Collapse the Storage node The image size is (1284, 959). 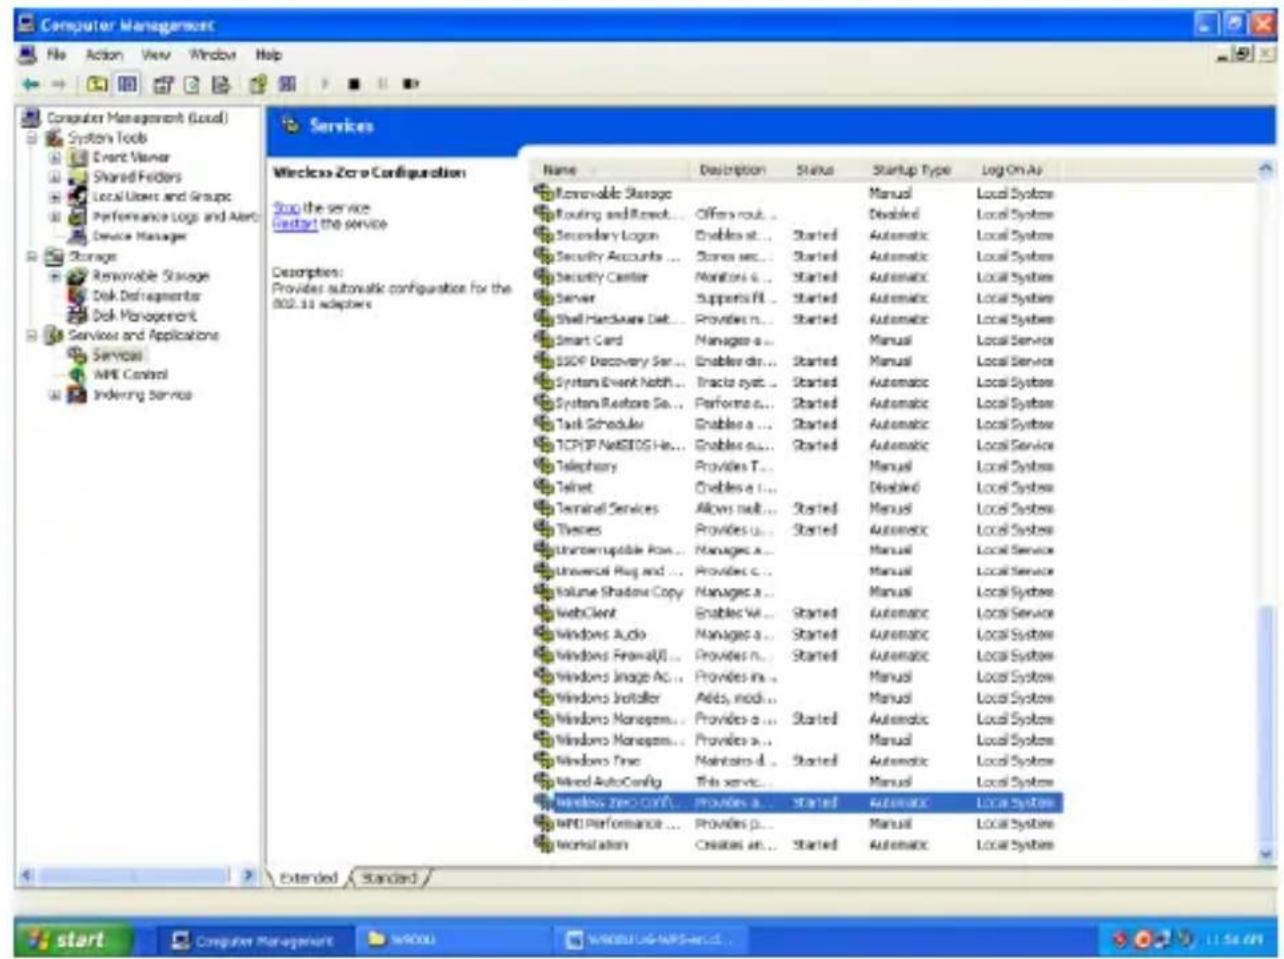tap(33, 256)
